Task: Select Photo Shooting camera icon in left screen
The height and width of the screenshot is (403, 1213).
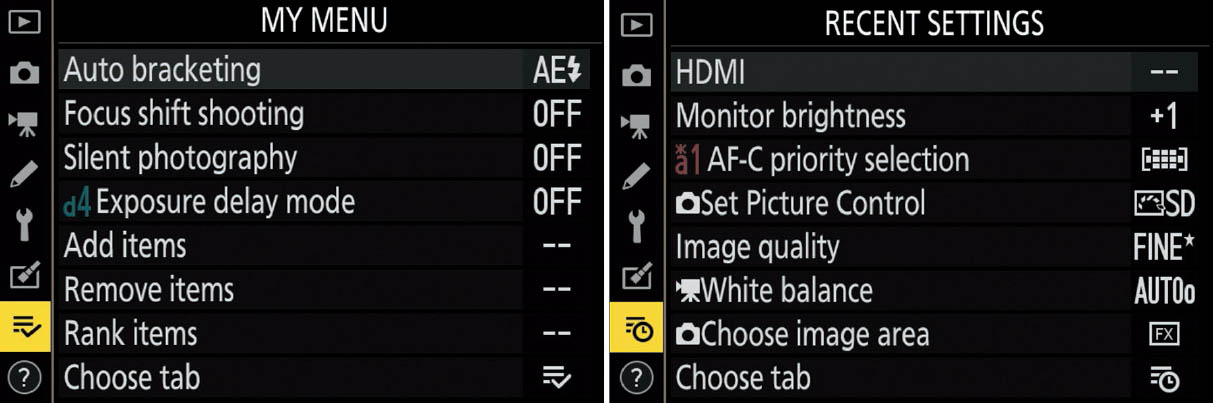Action: [x=24, y=72]
